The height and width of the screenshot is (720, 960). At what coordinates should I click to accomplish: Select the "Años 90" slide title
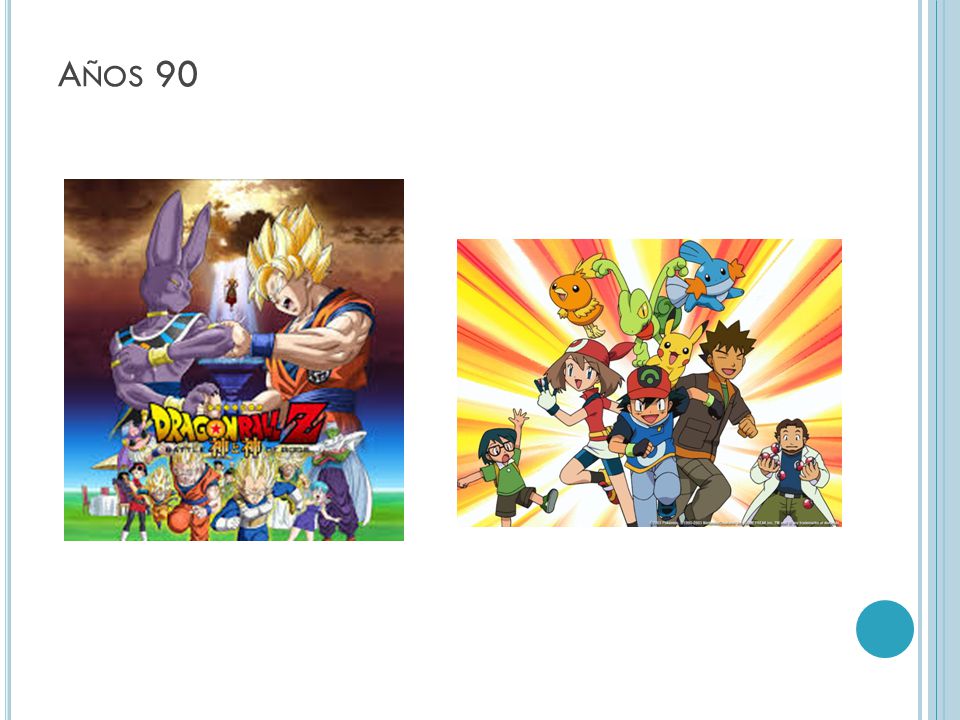coord(128,75)
